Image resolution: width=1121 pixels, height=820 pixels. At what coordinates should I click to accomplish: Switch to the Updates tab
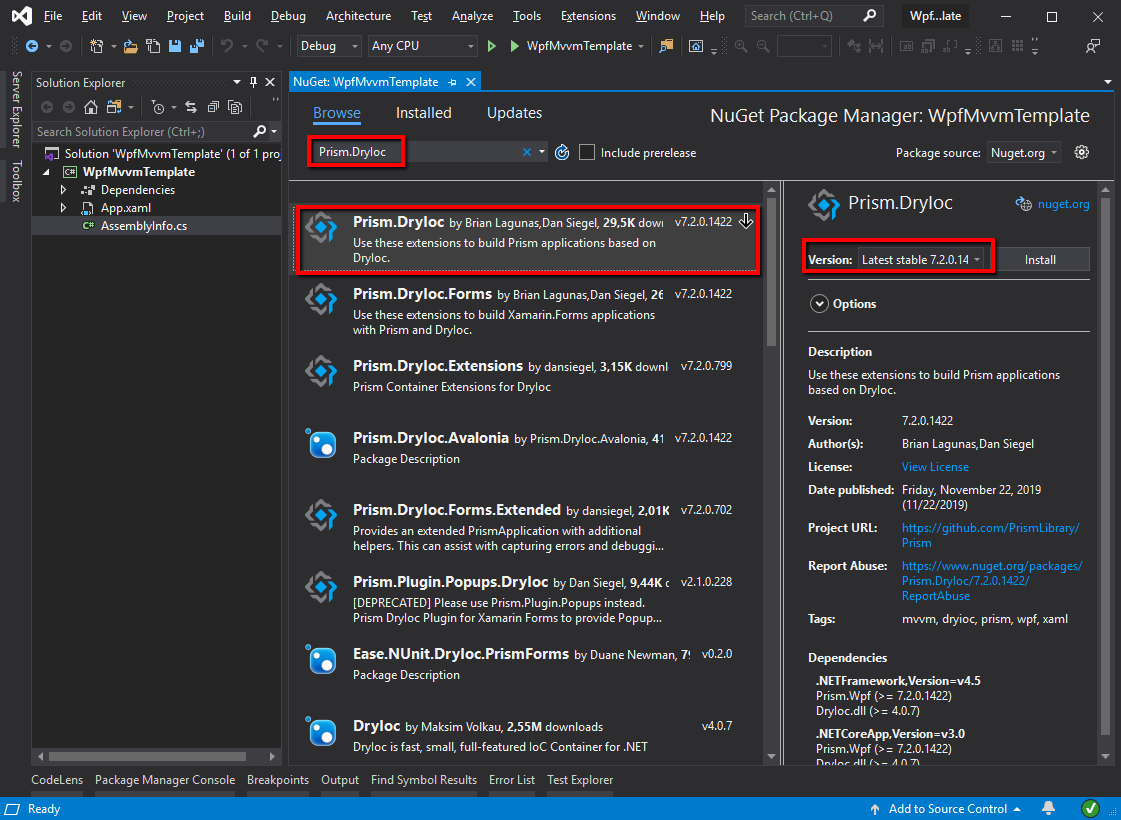click(514, 113)
